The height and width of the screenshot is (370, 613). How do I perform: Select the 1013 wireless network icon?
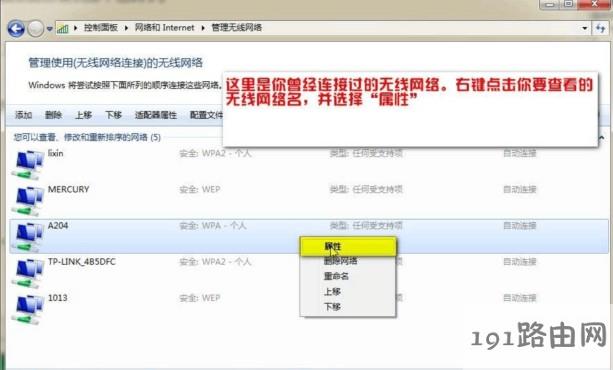coord(27,309)
